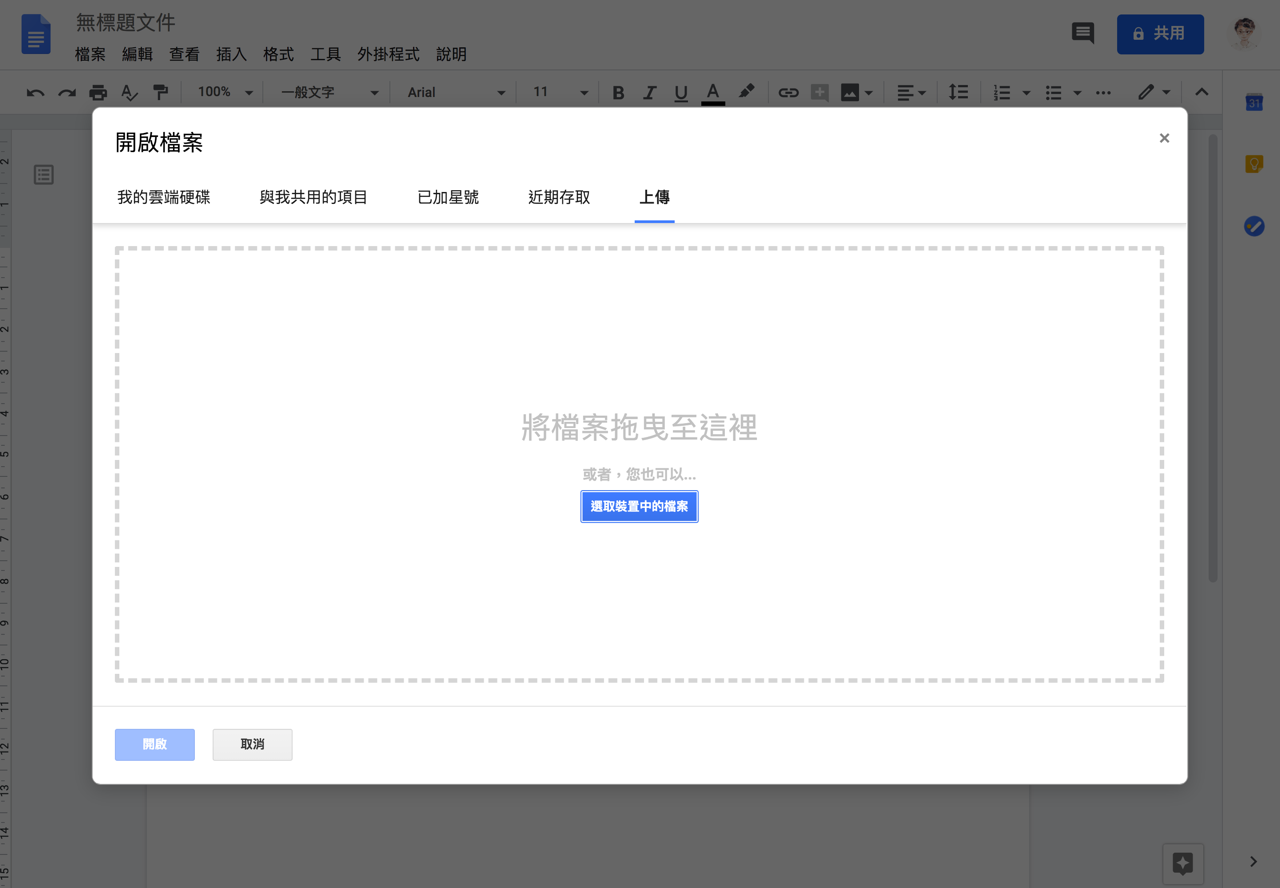Open the 說明 menu
Screen dimensions: 1280x888
(x=451, y=55)
